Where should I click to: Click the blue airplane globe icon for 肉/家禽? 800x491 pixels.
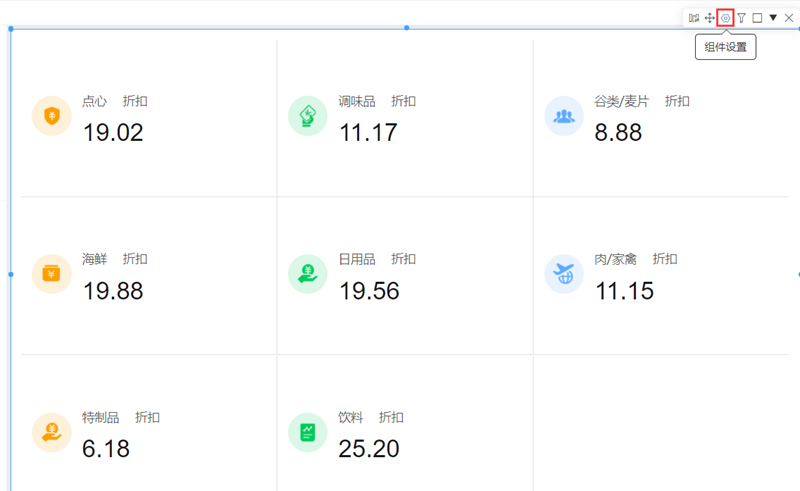click(x=564, y=274)
